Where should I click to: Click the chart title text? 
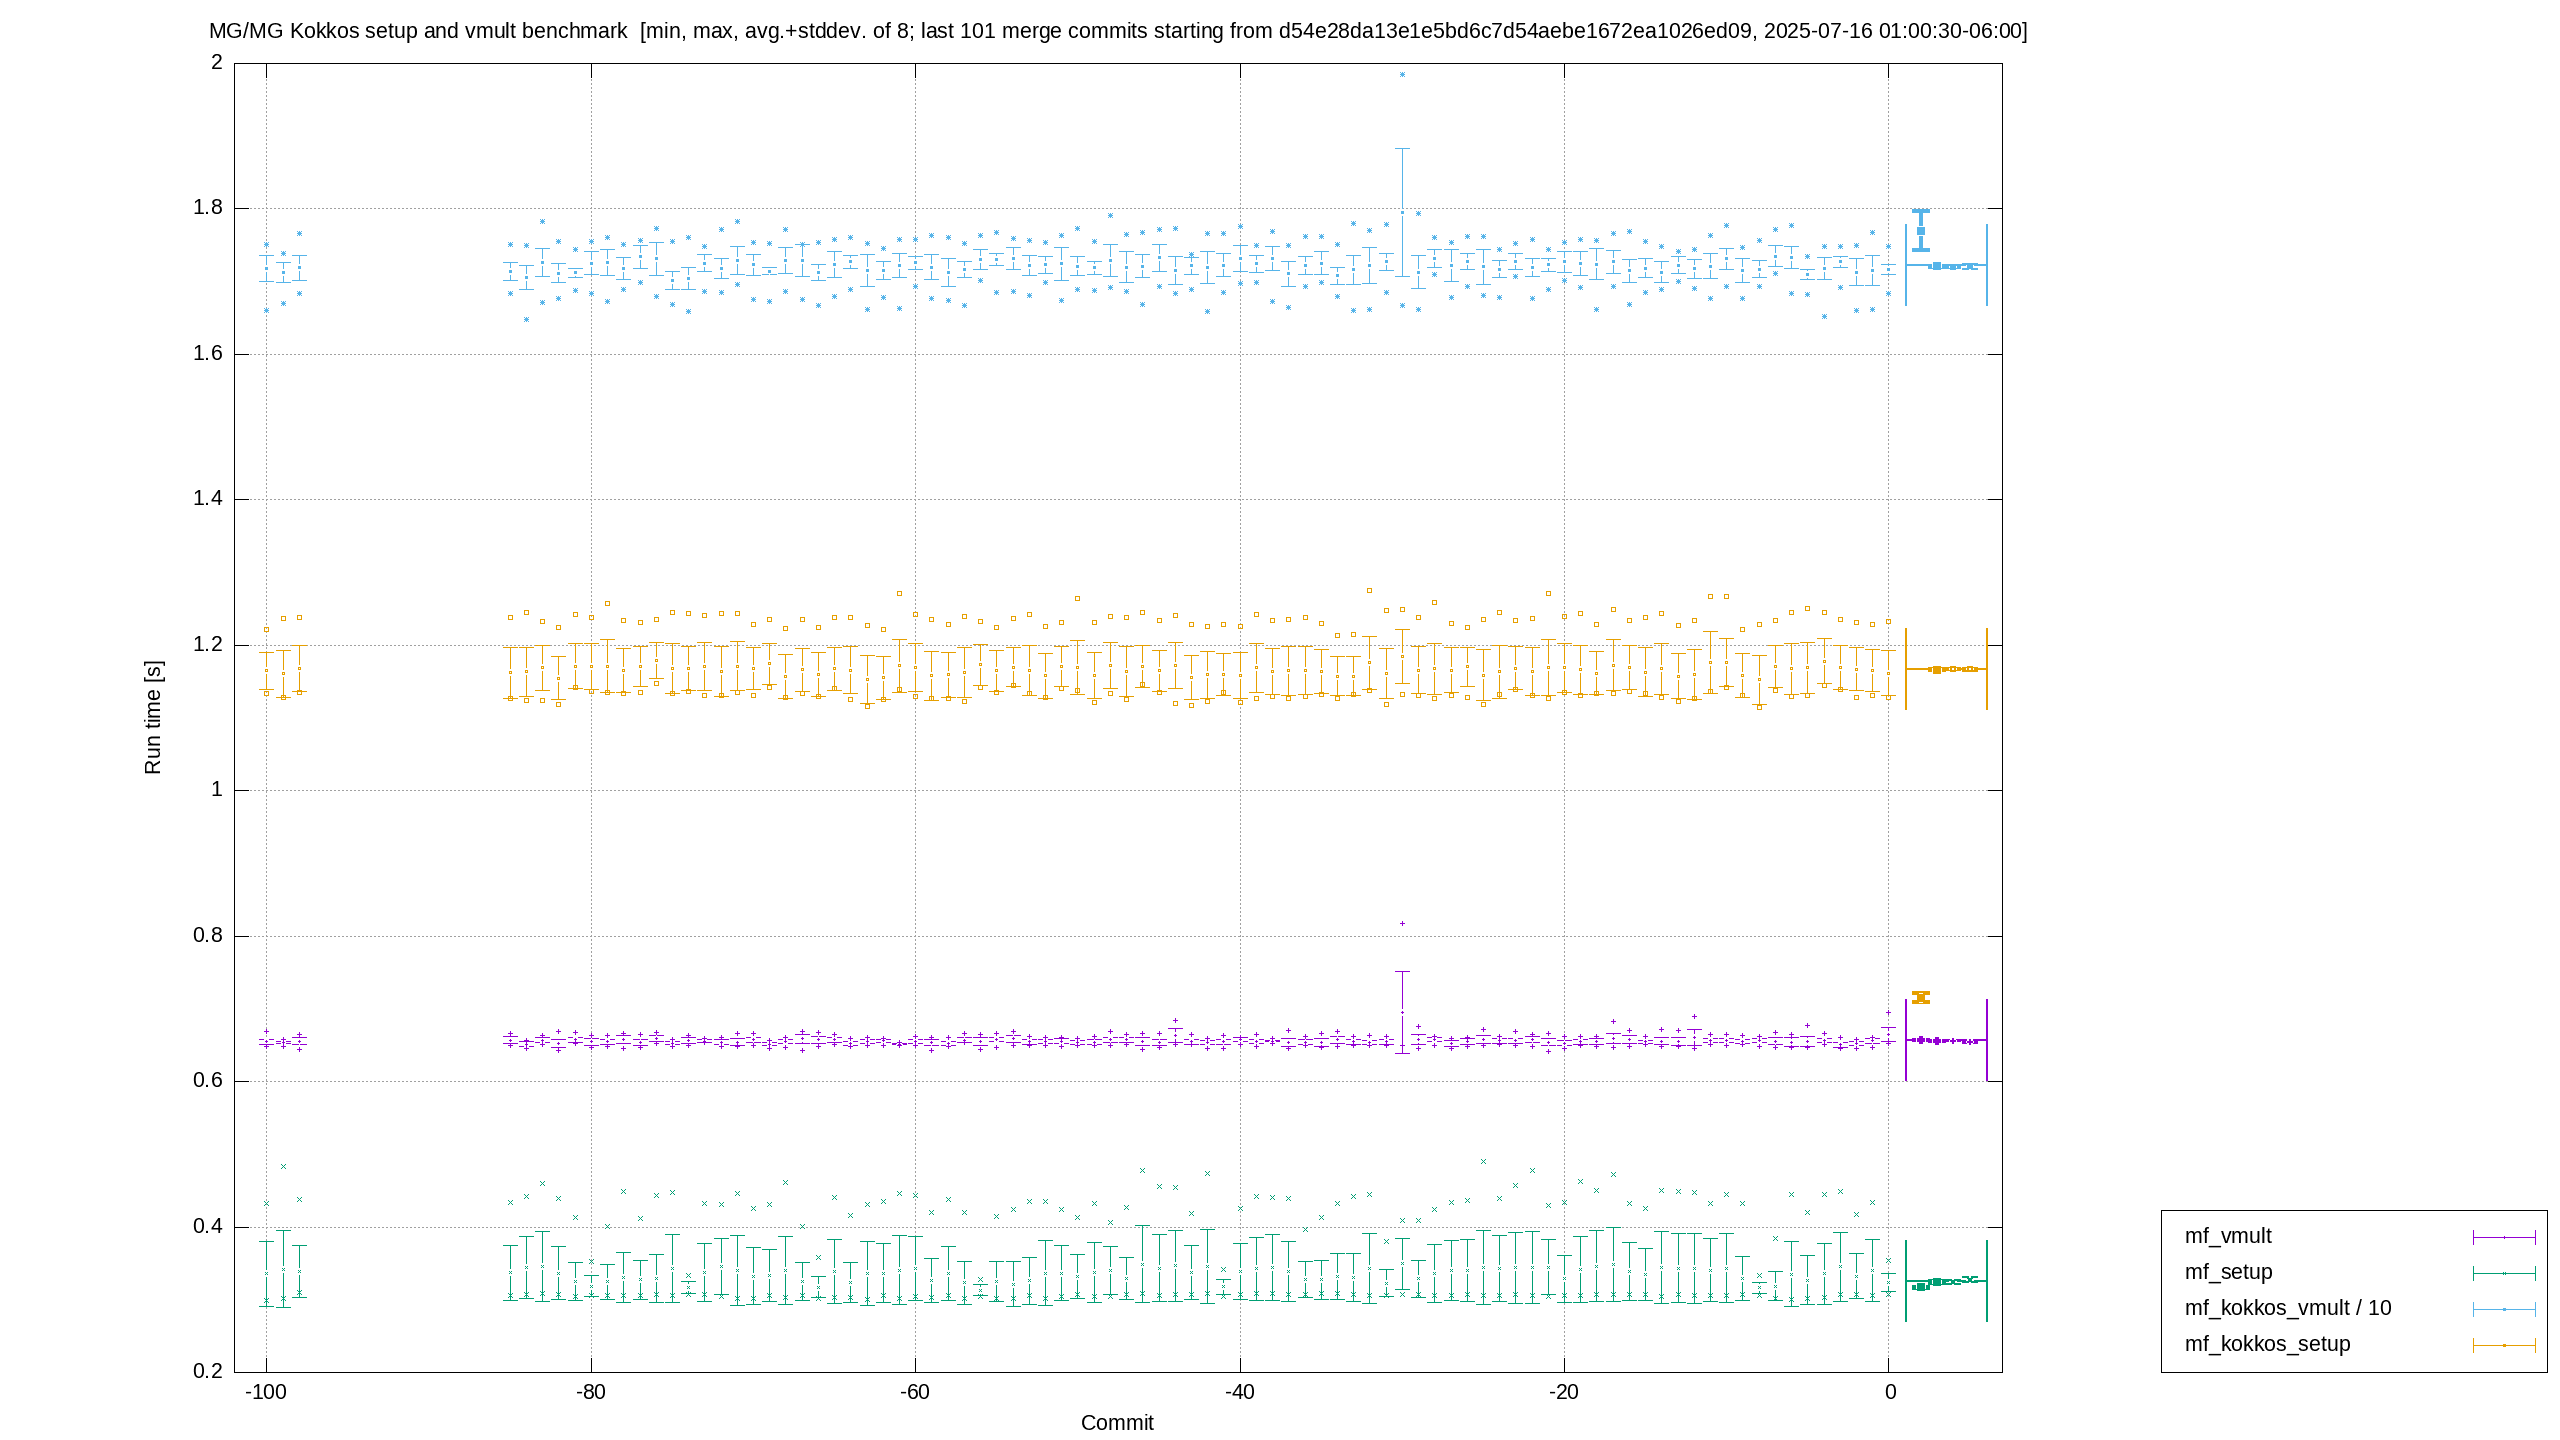click(x=1118, y=31)
